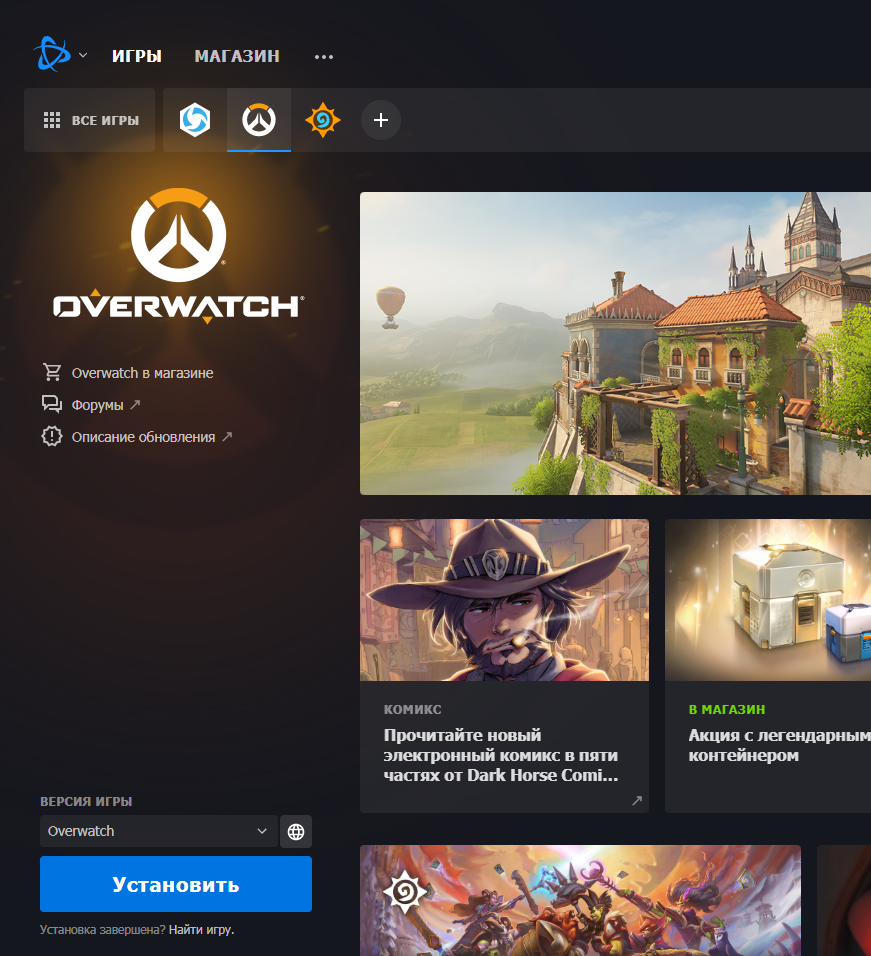Click the large Overwatch logo
The width and height of the screenshot is (871, 956).
coord(179,256)
